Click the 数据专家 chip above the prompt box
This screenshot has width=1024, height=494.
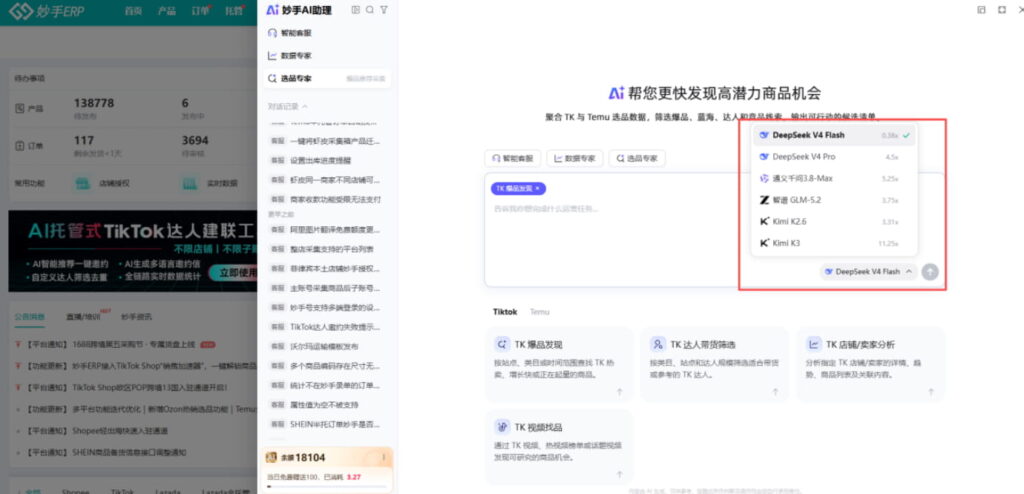[575, 158]
